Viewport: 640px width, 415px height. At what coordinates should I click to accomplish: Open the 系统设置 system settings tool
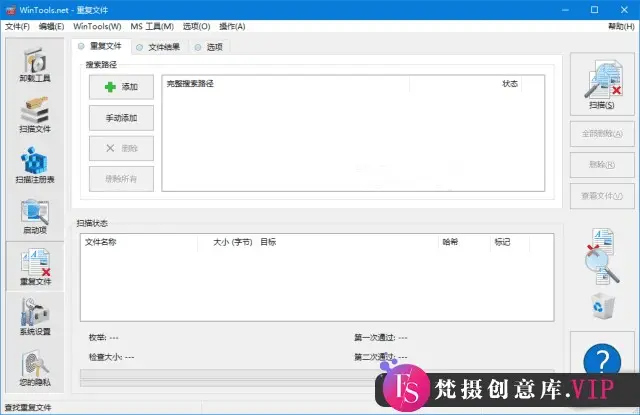pyautogui.click(x=35, y=317)
